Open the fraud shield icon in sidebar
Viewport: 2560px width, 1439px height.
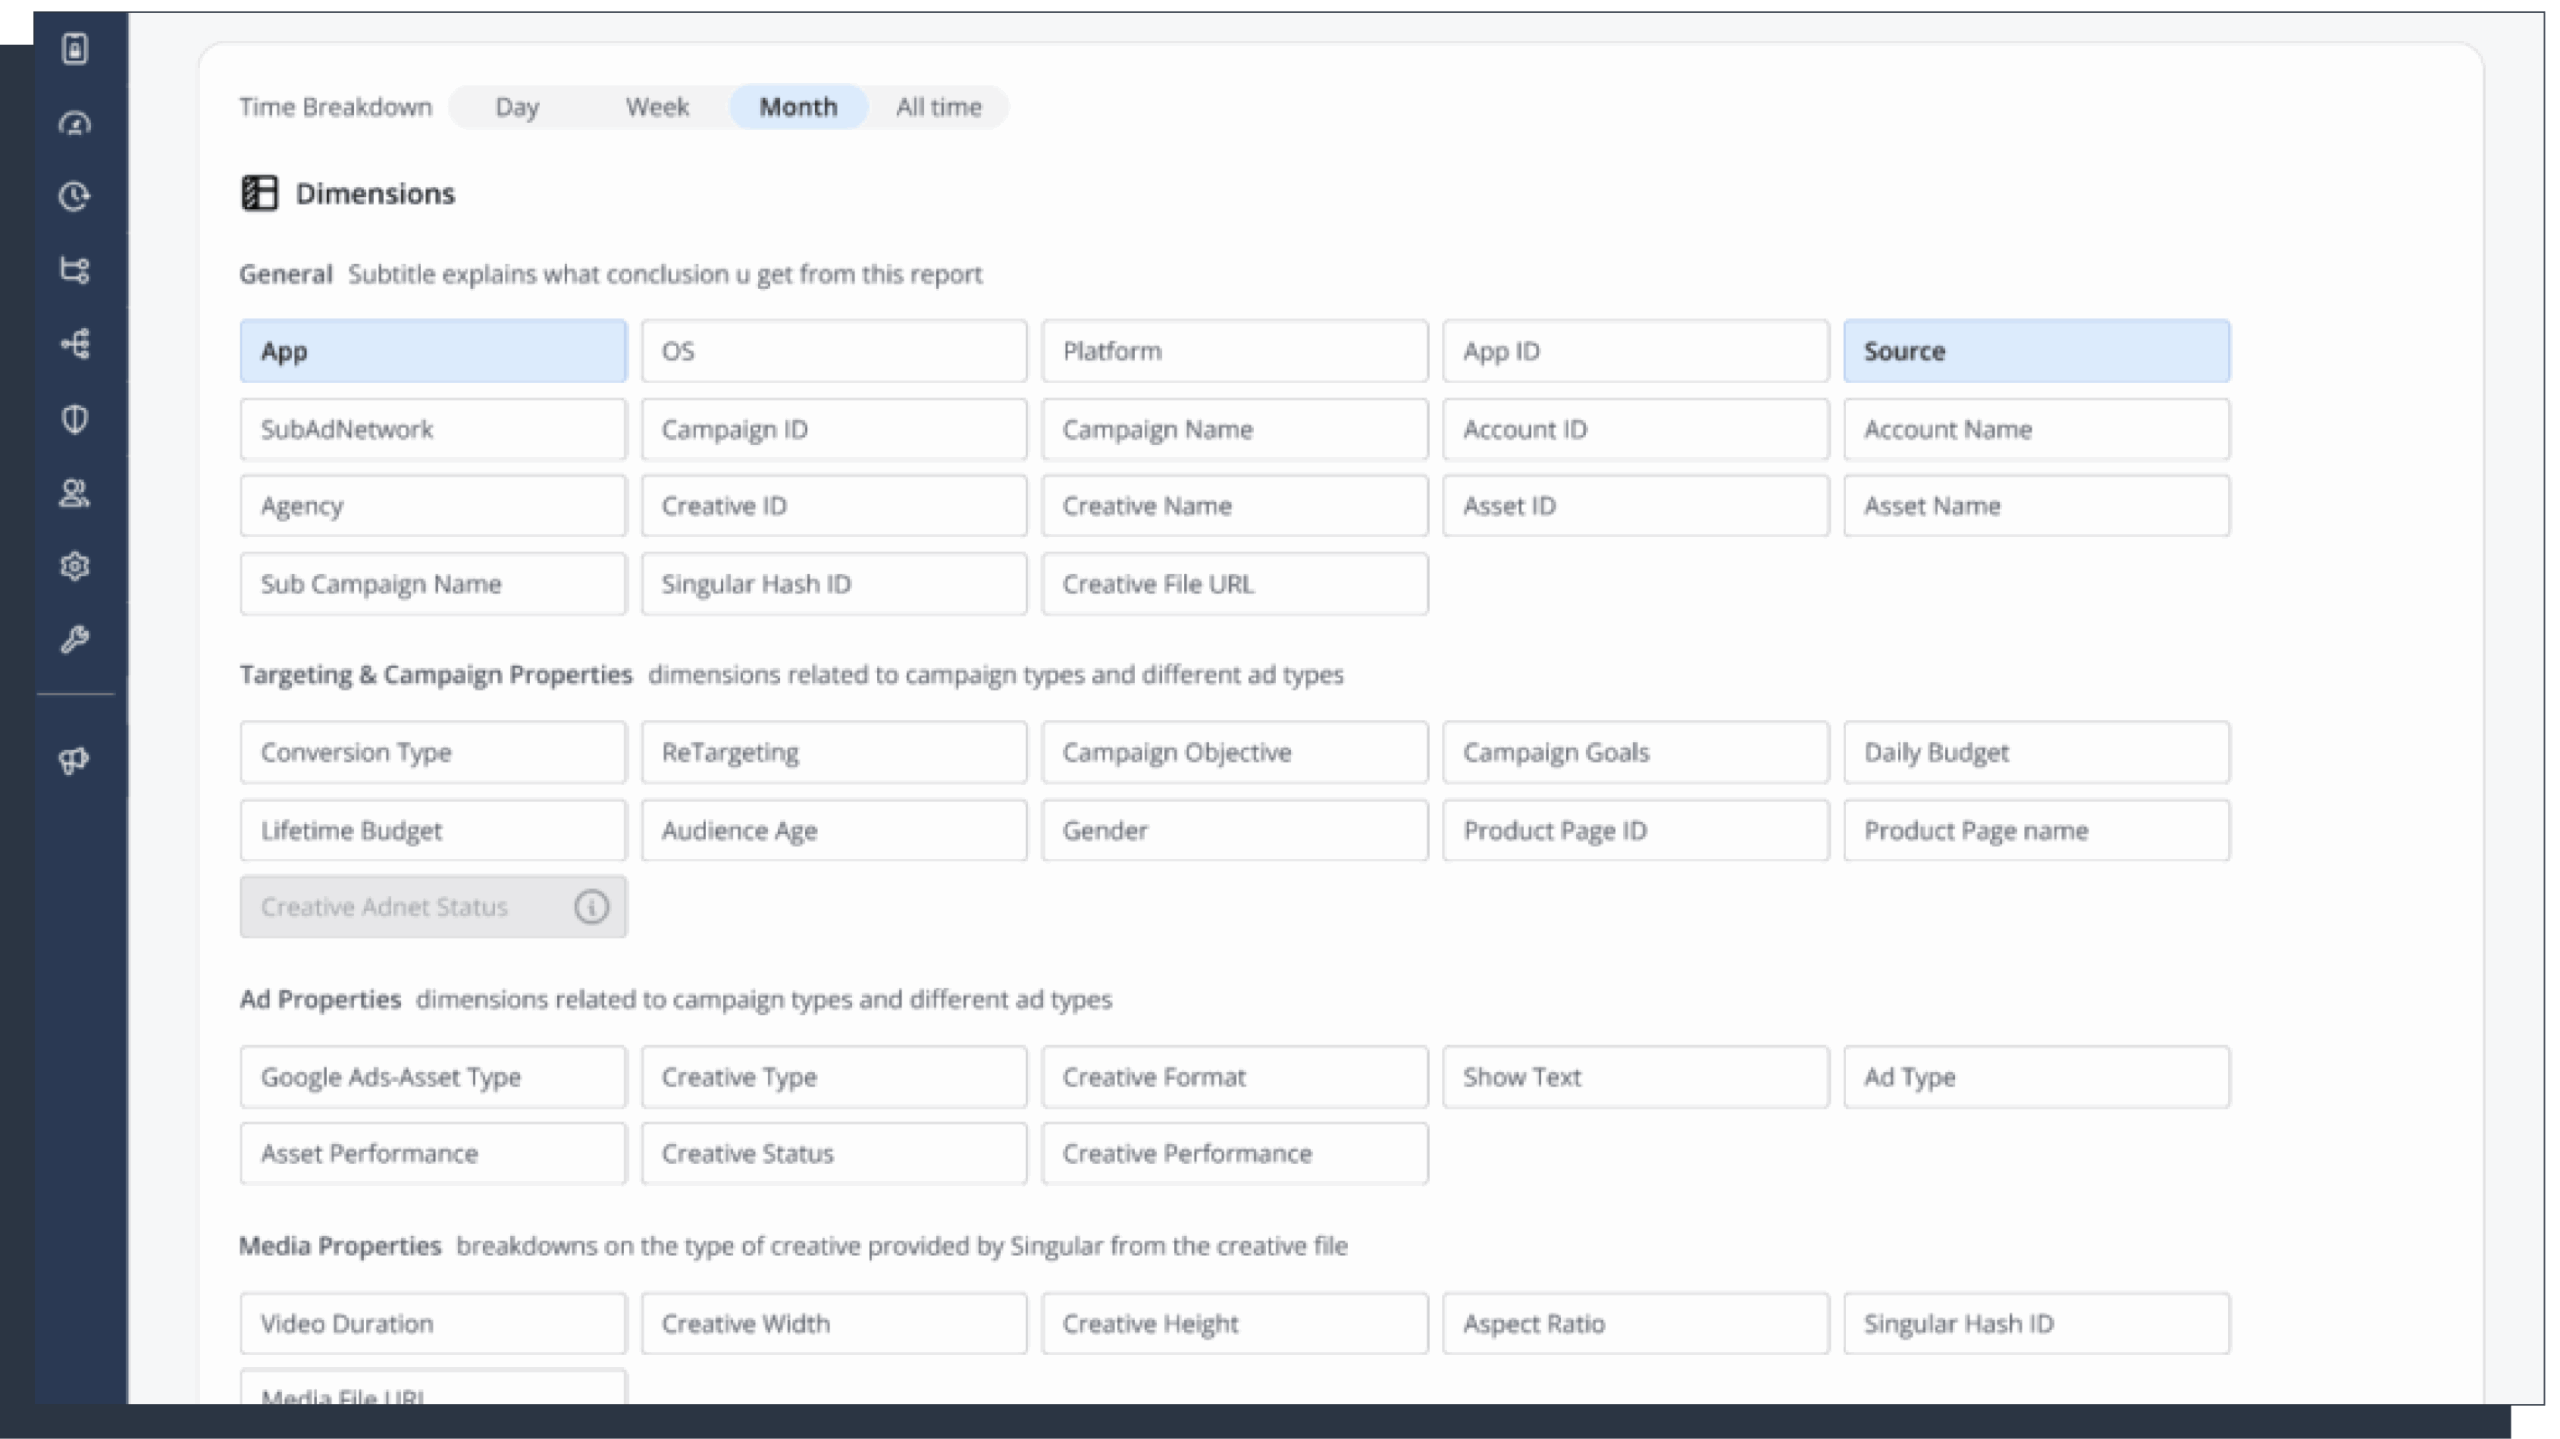[75, 418]
